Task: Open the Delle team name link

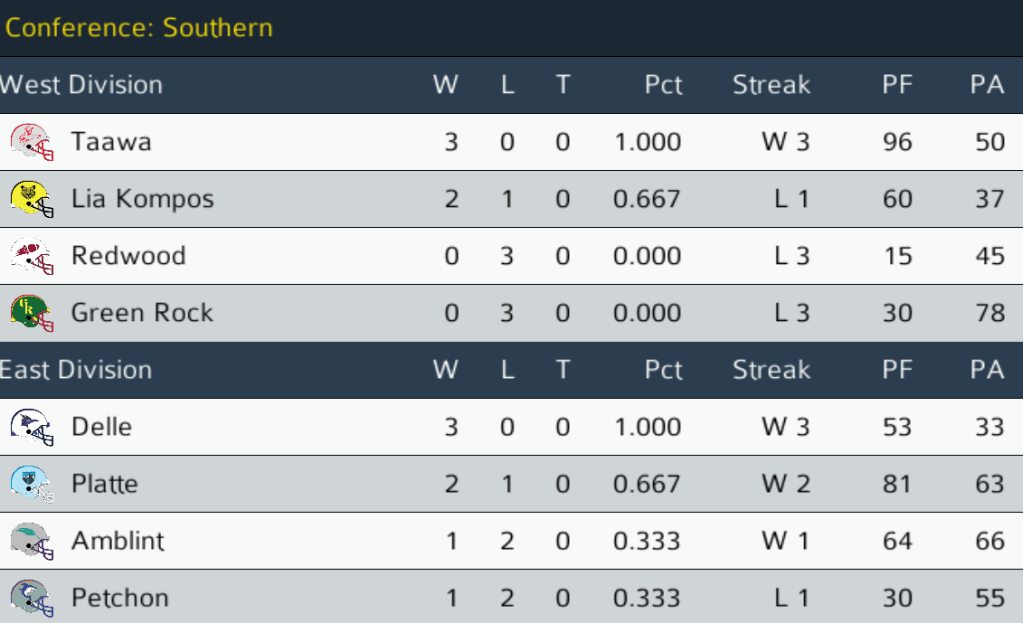Action: (x=101, y=428)
